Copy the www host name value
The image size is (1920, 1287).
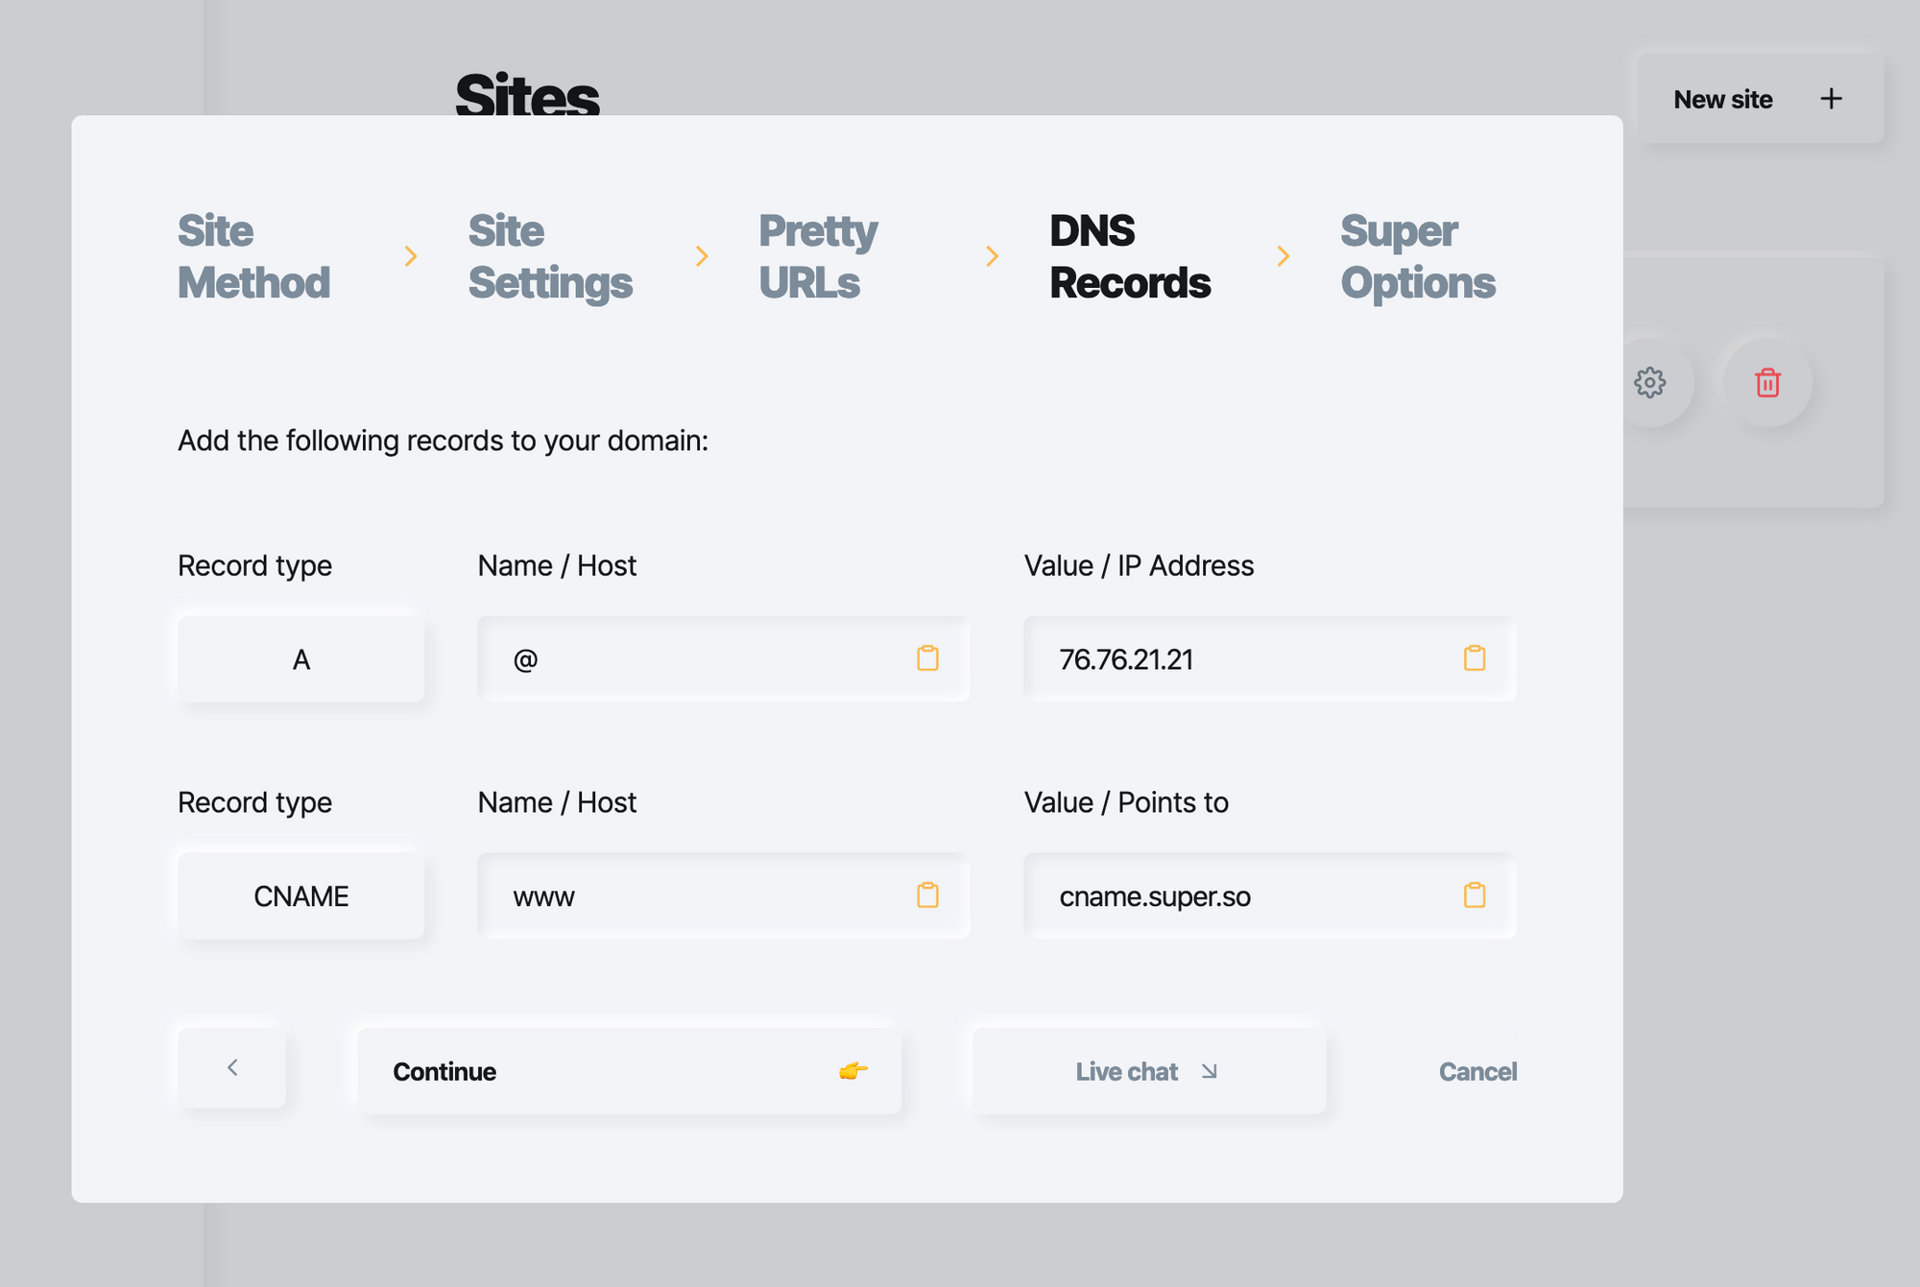(927, 895)
